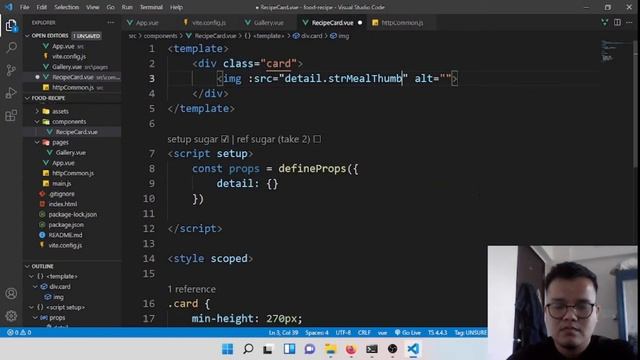Click CRLF end of line selector
The width and height of the screenshot is (640, 360).
(x=364, y=333)
